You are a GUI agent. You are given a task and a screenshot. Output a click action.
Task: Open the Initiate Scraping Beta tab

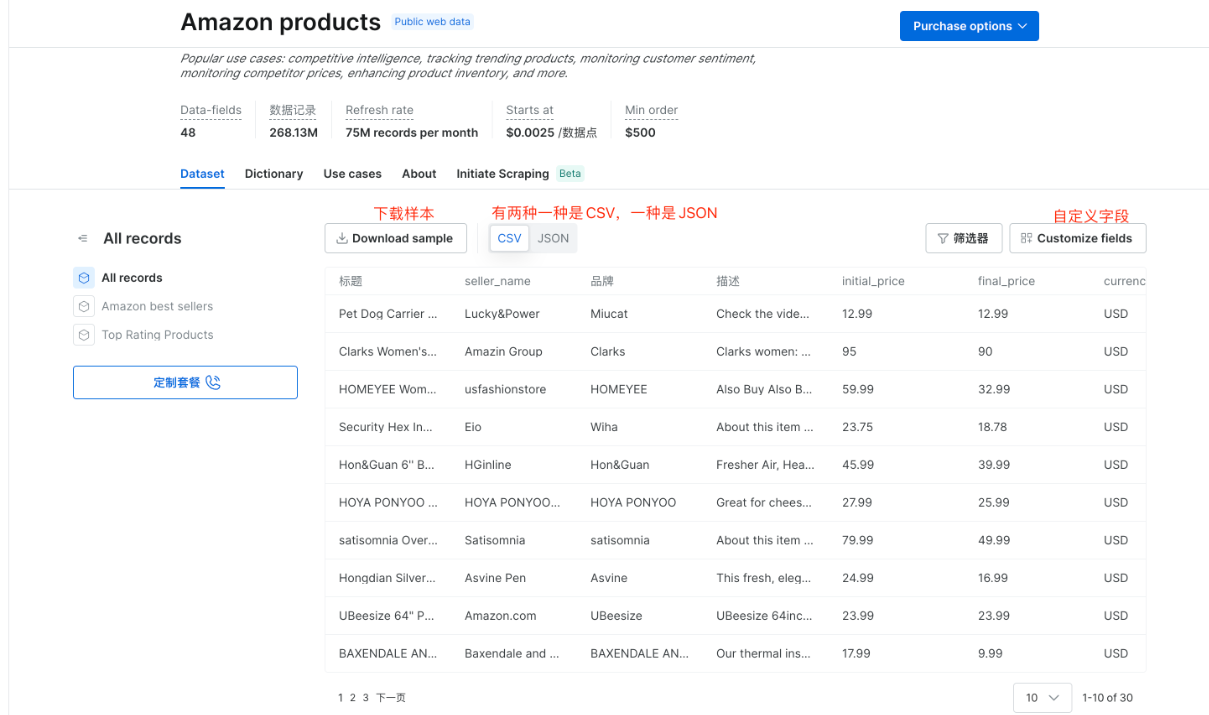coord(520,174)
